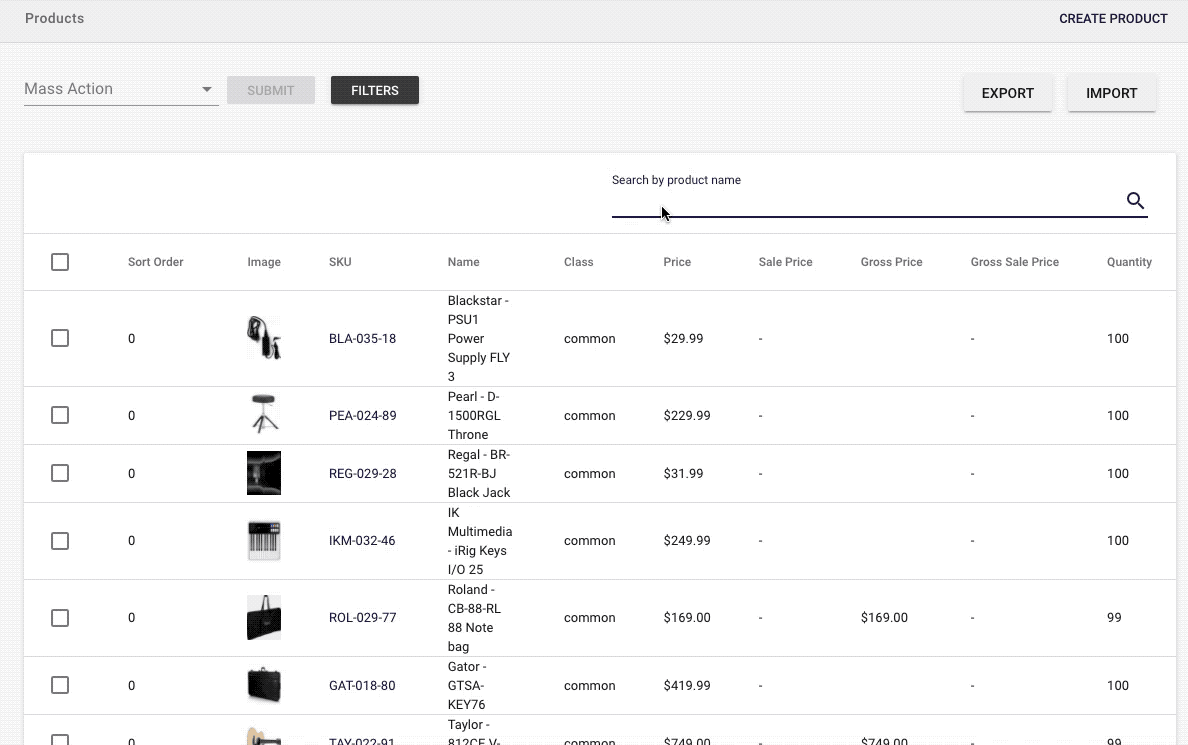The image size is (1188, 745).
Task: Select Regal BR-521R-BJ Black Jack name
Action: tap(479, 474)
